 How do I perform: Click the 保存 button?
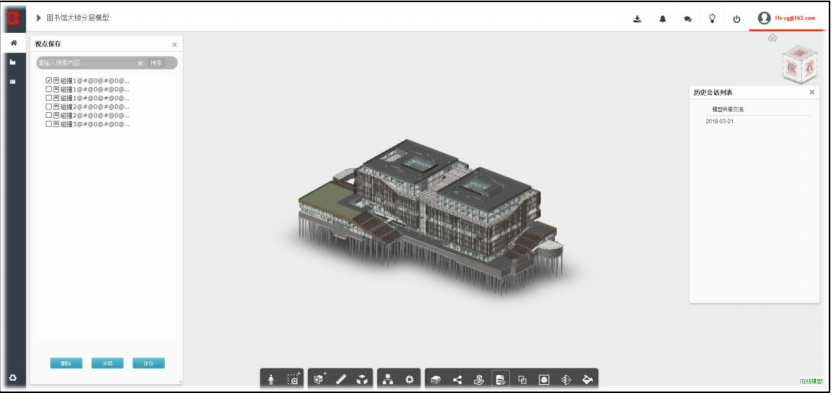point(149,363)
